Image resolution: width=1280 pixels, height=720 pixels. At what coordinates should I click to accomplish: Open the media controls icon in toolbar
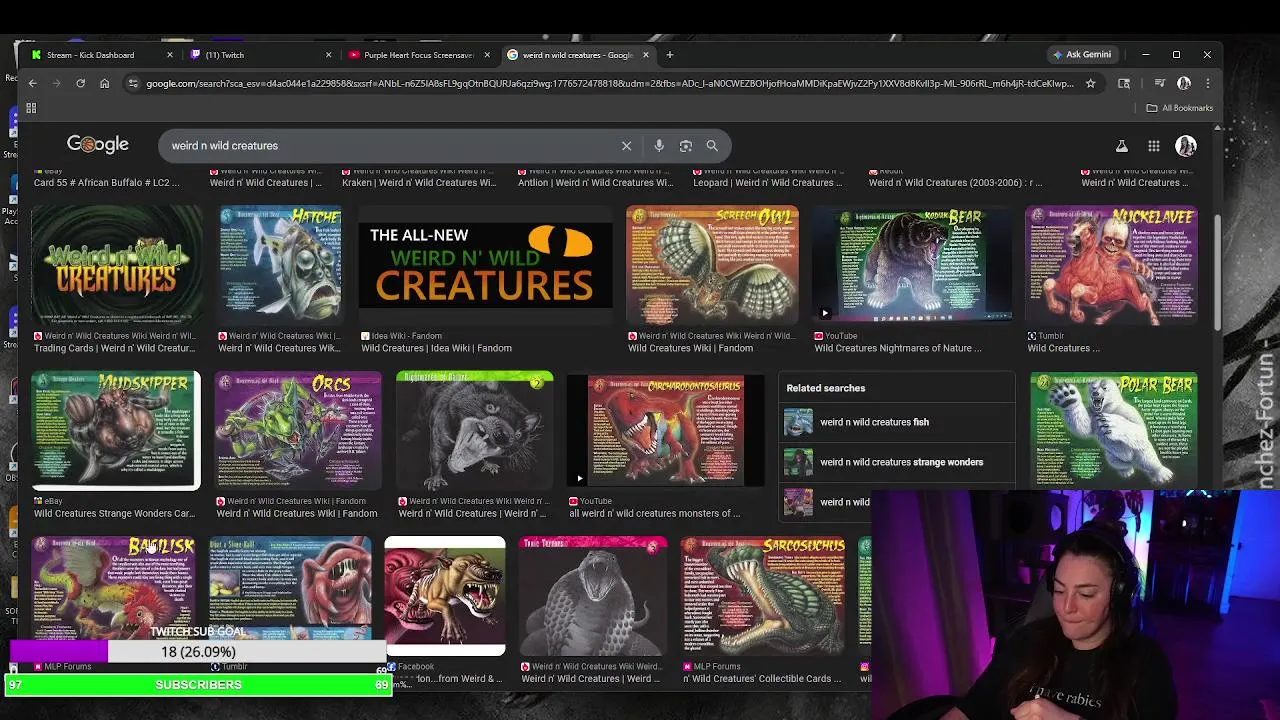(x=1159, y=83)
